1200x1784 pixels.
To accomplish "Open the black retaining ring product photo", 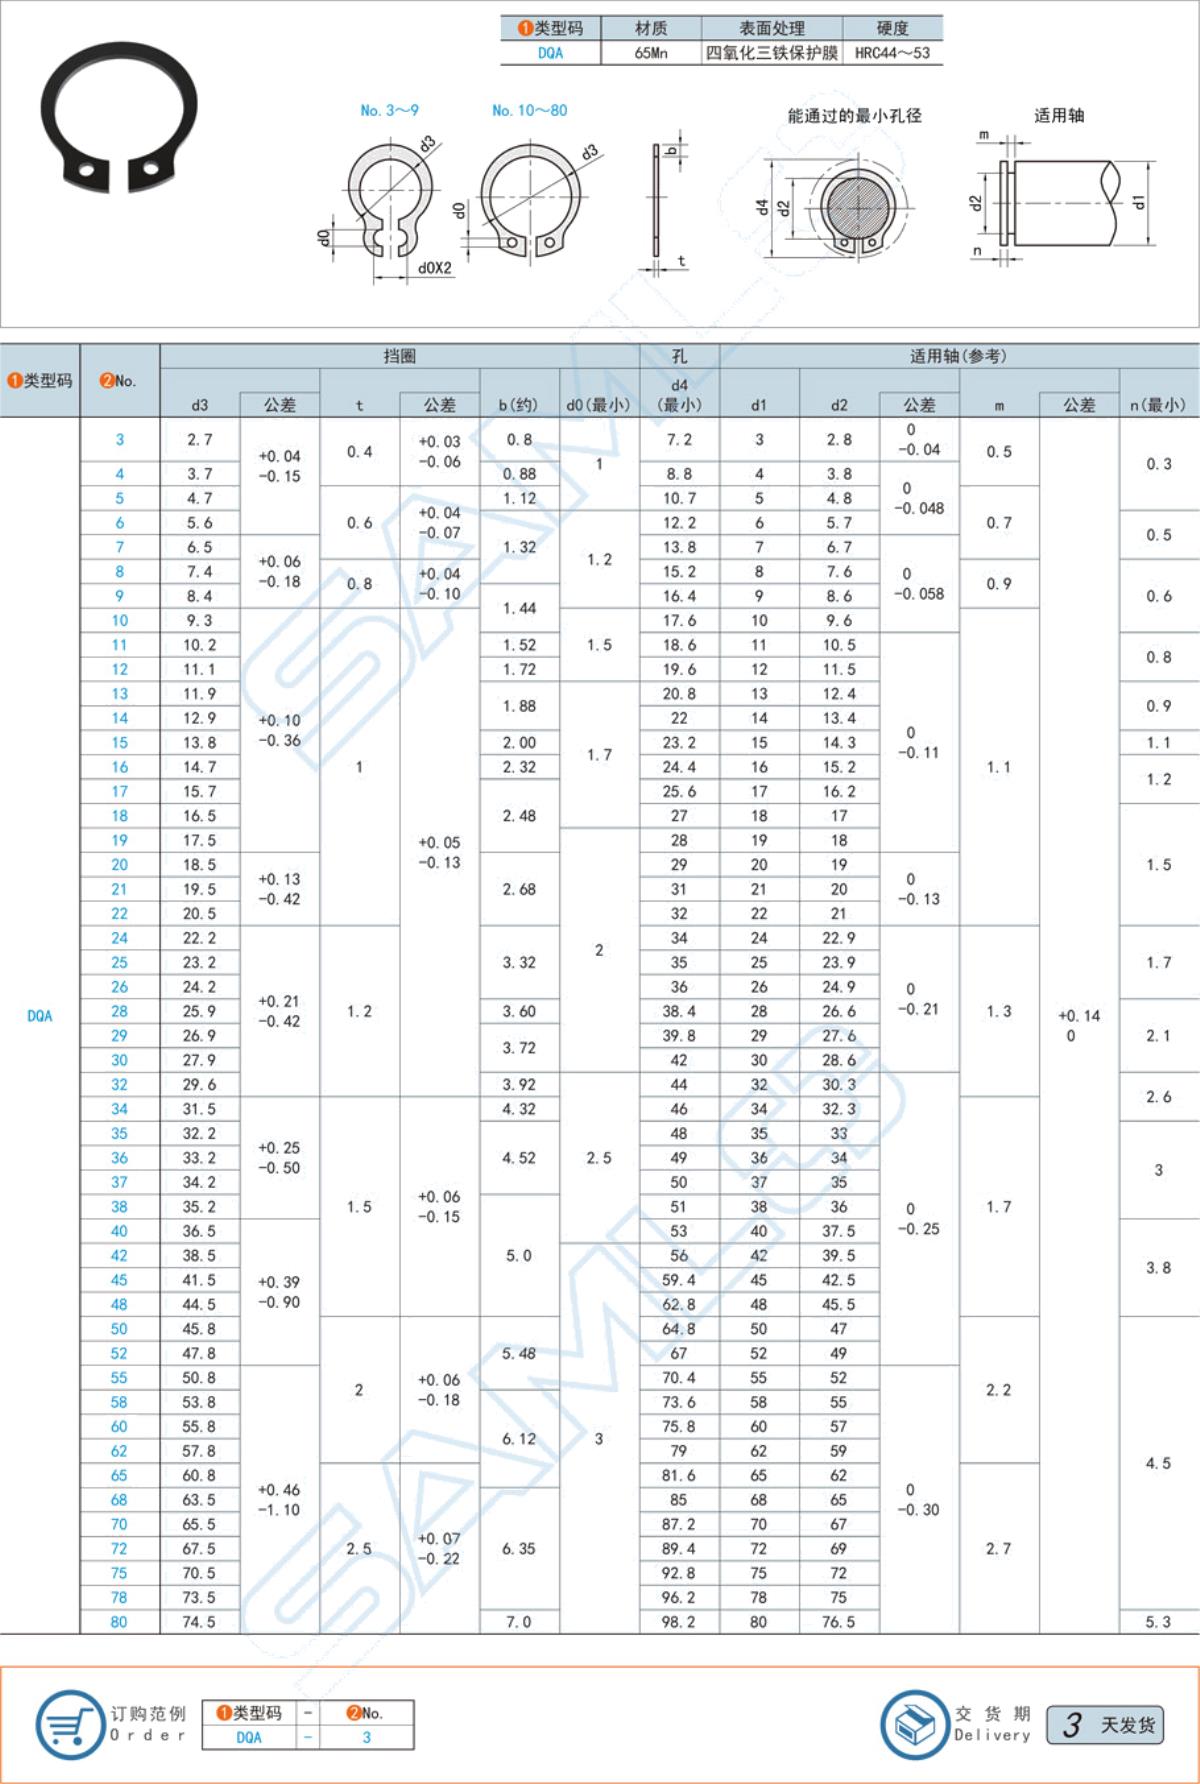I will [x=120, y=118].
